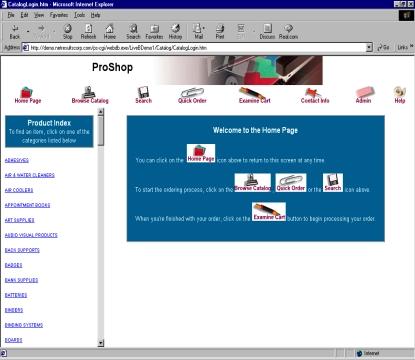Image resolution: width=415 pixels, height=360 pixels.
Task: Click the product index scroll down arrow
Action: click(x=101, y=343)
